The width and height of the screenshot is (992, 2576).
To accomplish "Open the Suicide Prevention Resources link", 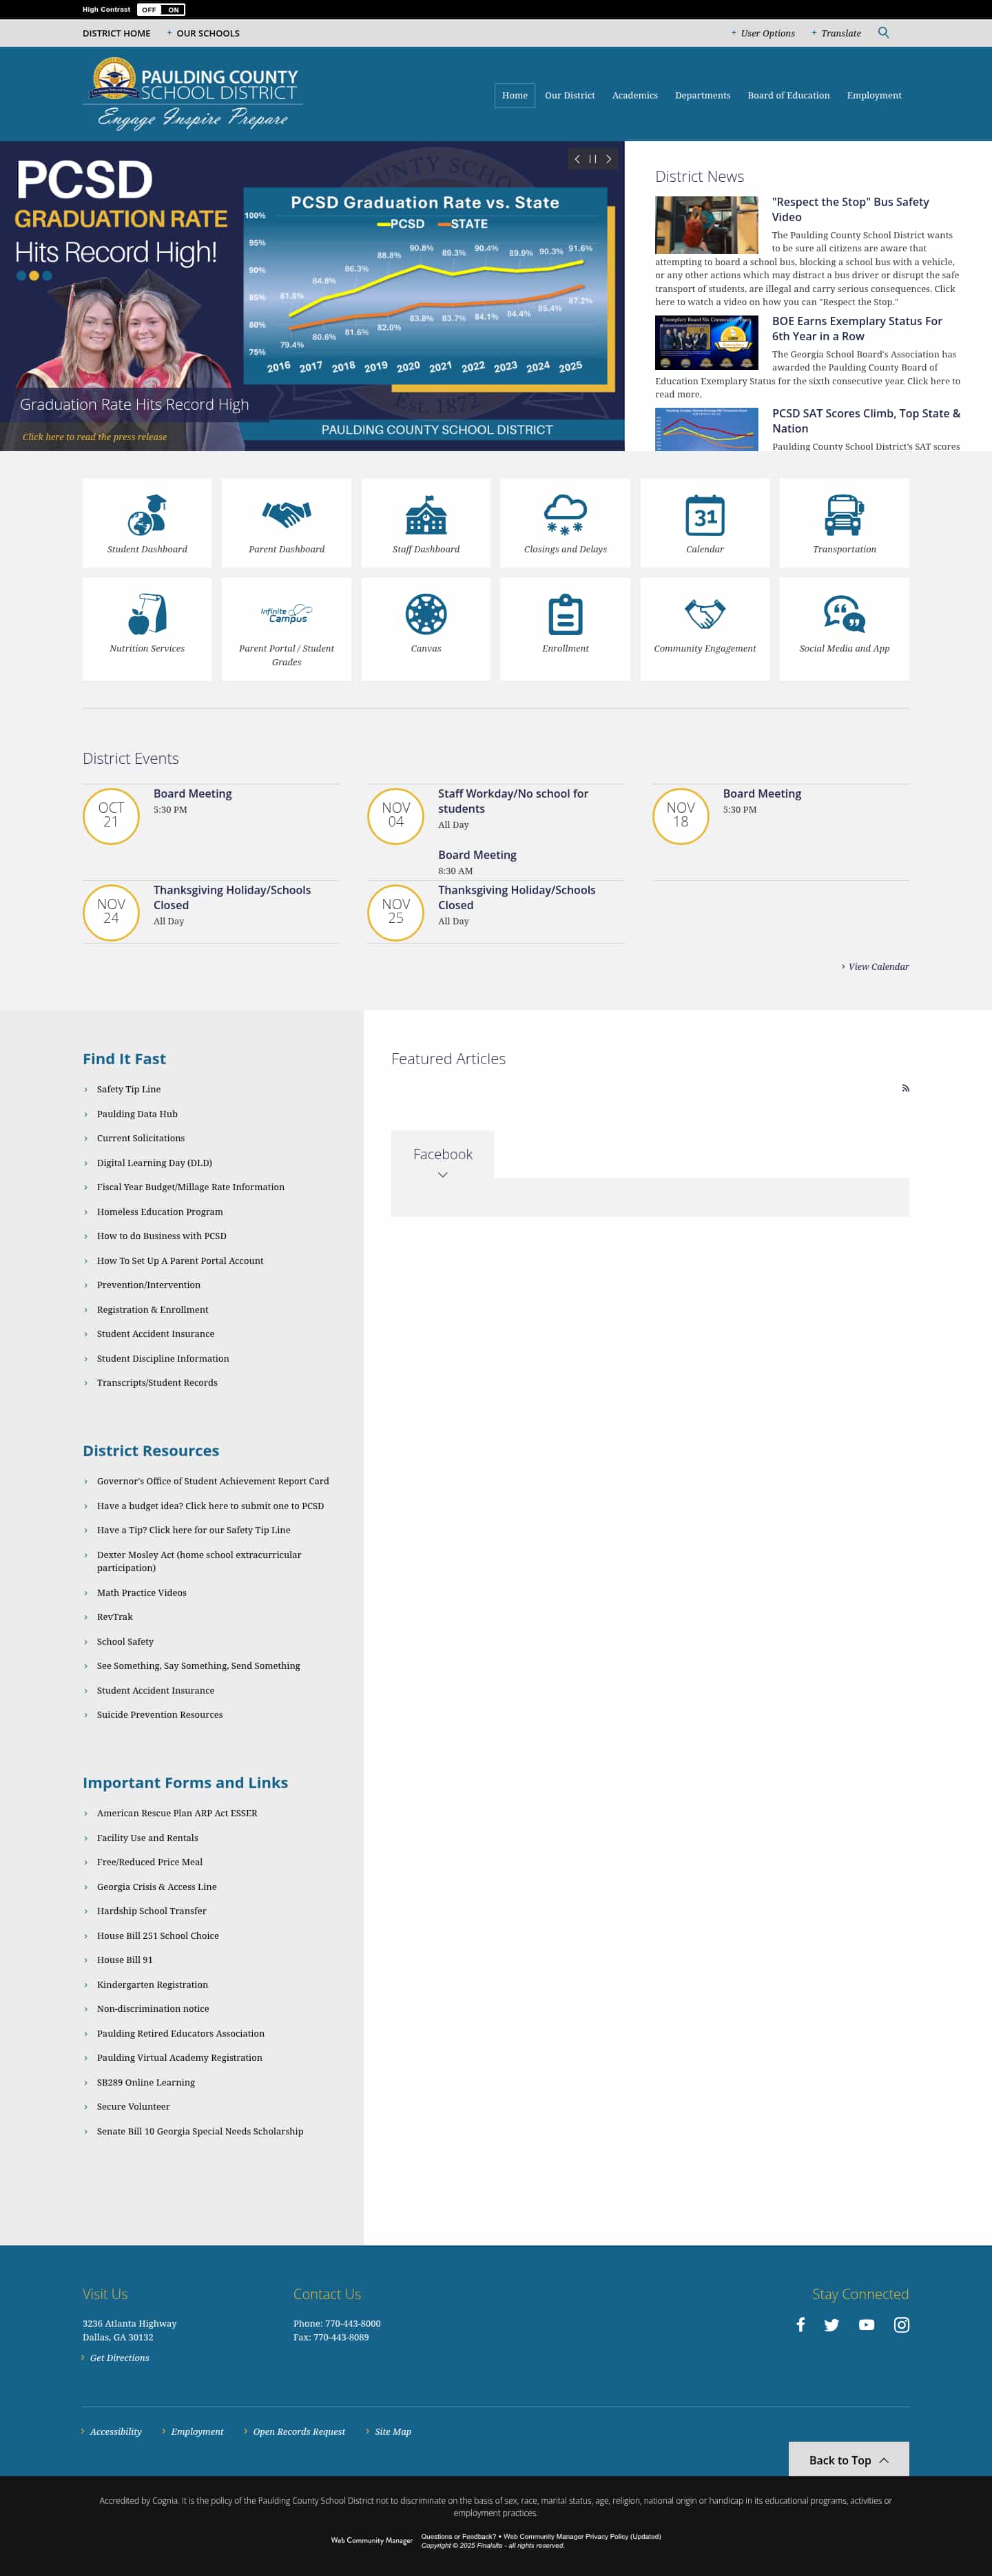I will [x=160, y=1714].
